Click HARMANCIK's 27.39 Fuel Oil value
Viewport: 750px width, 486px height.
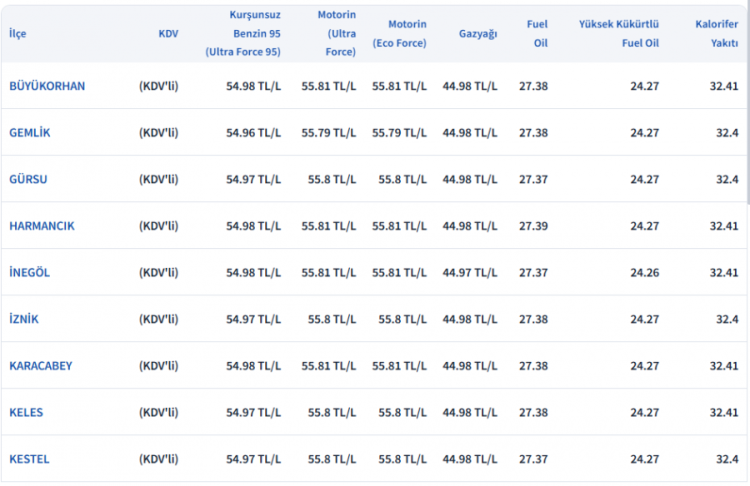[x=533, y=226]
